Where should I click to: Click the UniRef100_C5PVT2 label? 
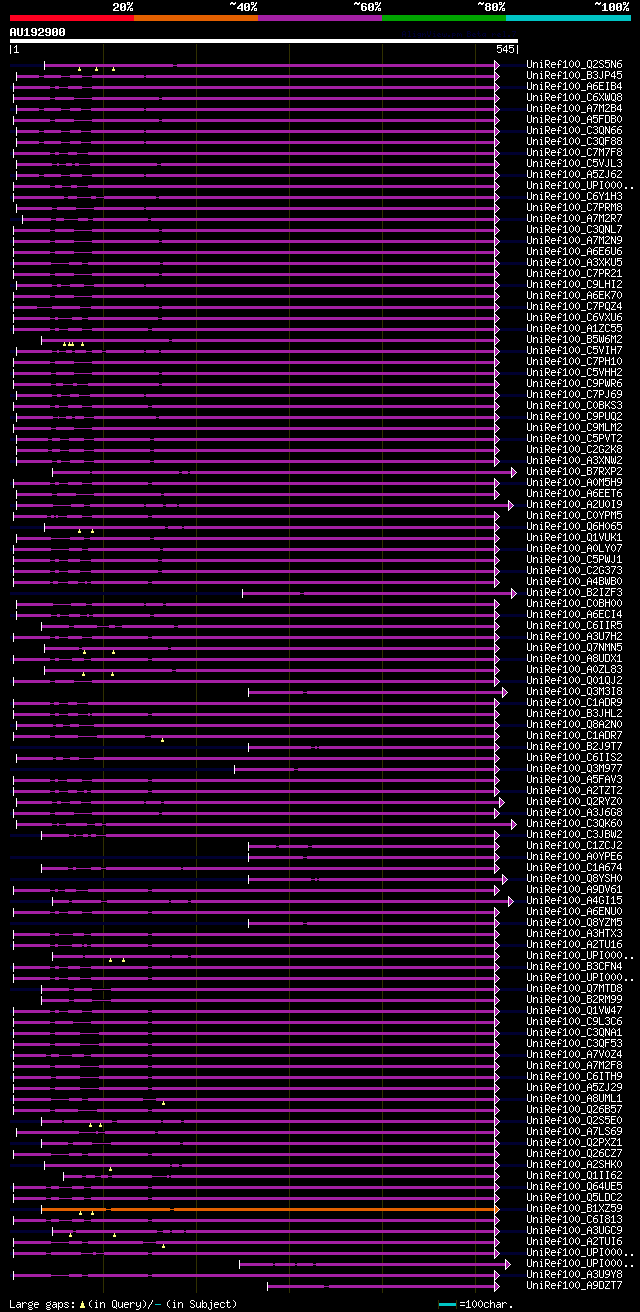point(574,439)
